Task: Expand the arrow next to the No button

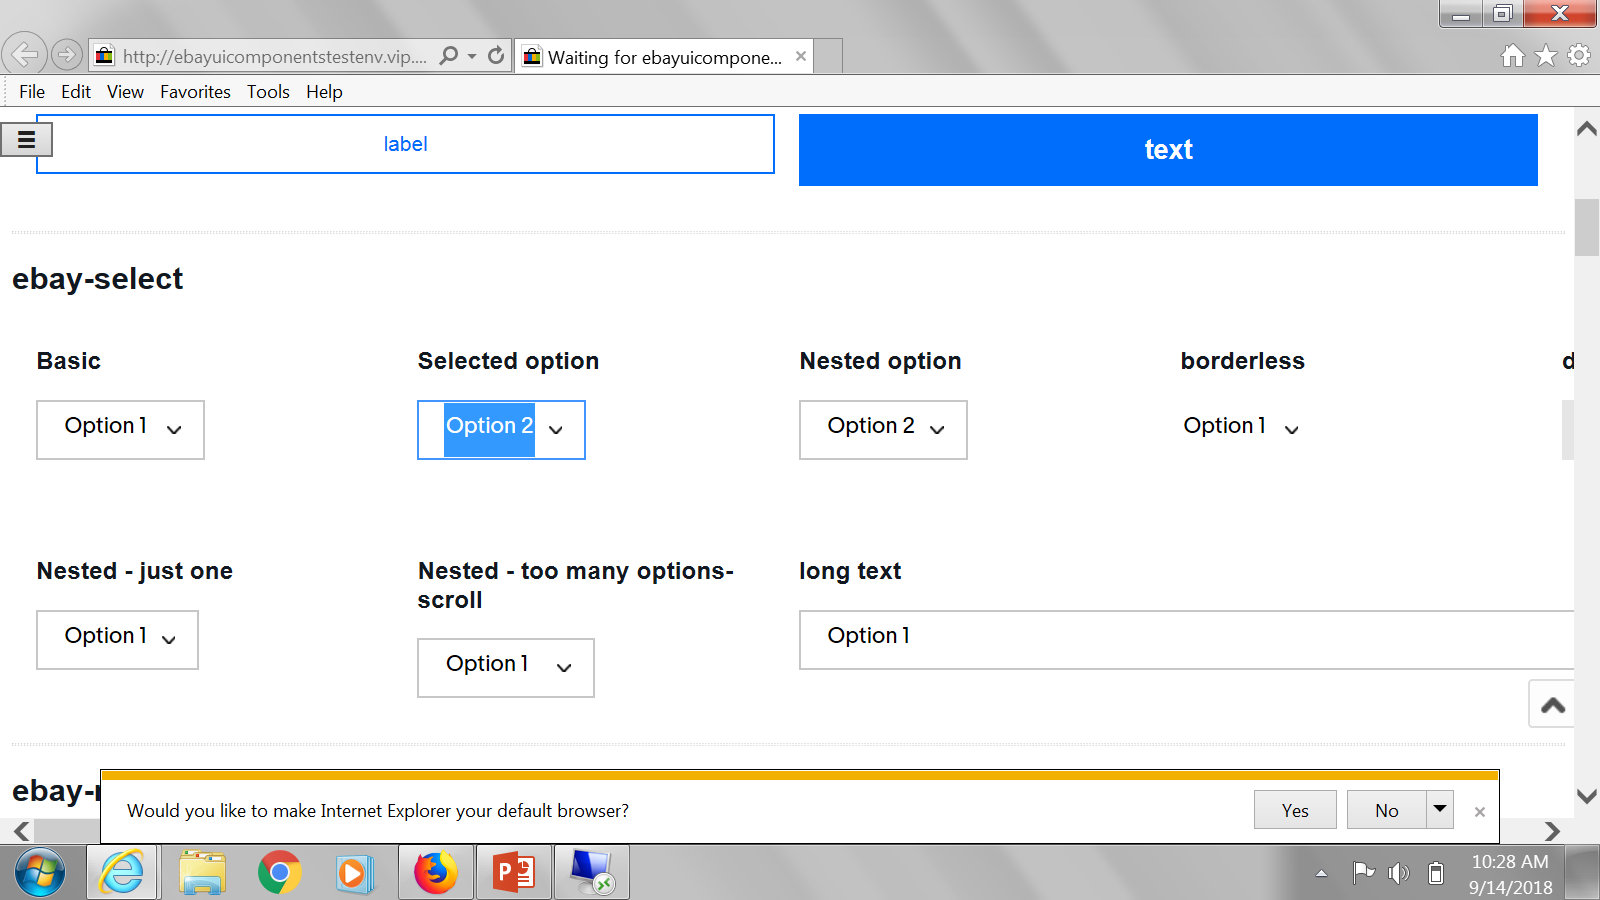Action: [1440, 810]
